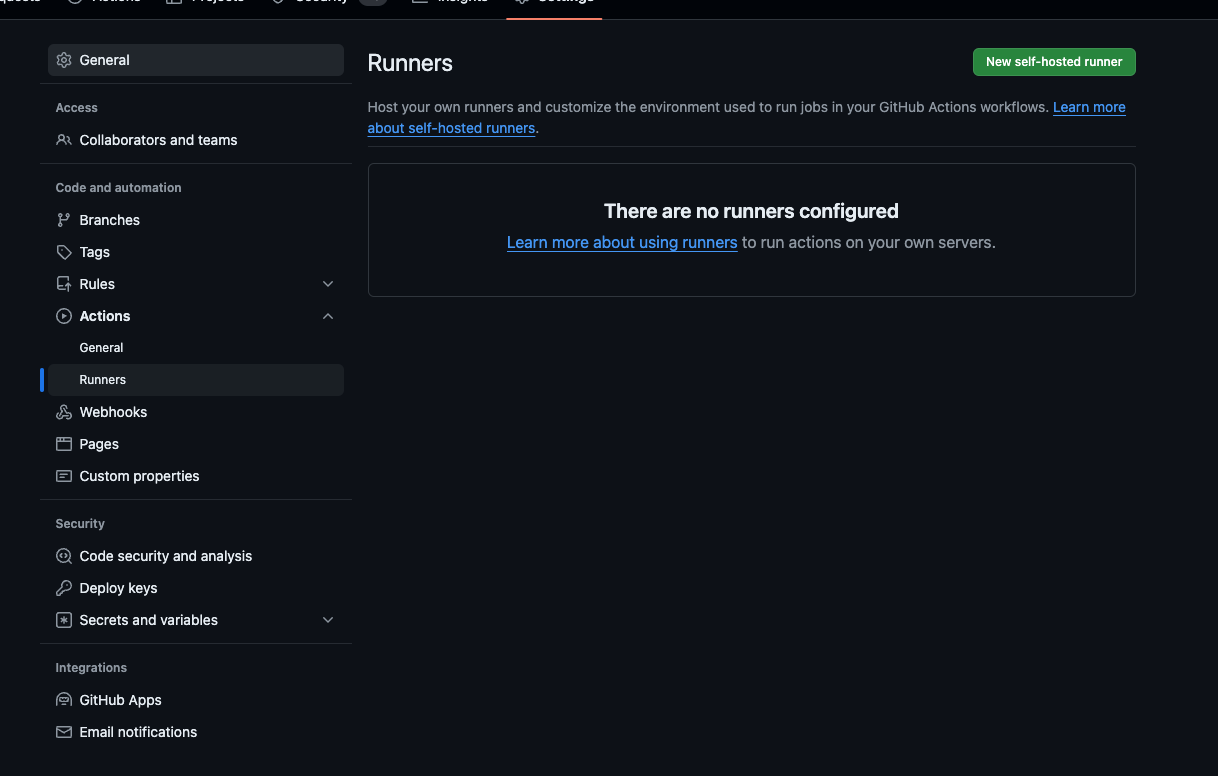Follow Learn more about self-hosted runners link
This screenshot has height=776, width=1218.
[x=451, y=128]
